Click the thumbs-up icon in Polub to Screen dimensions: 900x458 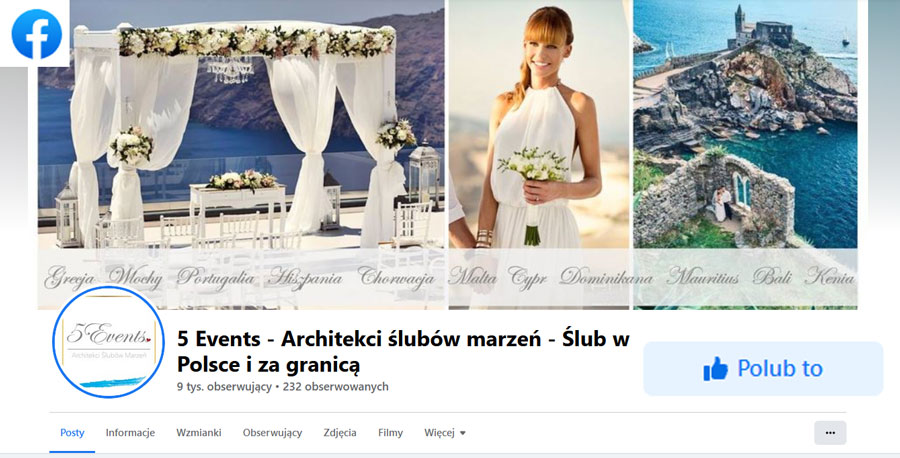click(x=715, y=368)
